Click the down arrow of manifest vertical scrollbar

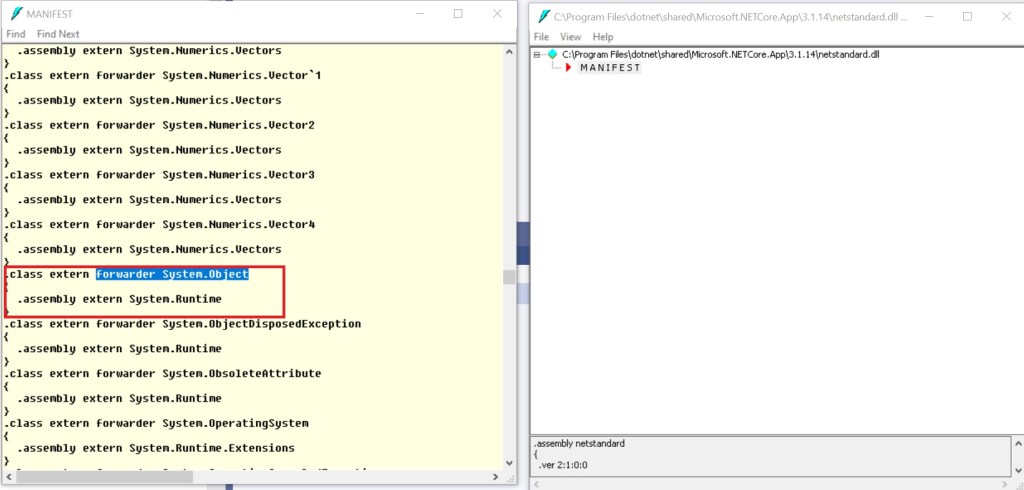coord(510,462)
